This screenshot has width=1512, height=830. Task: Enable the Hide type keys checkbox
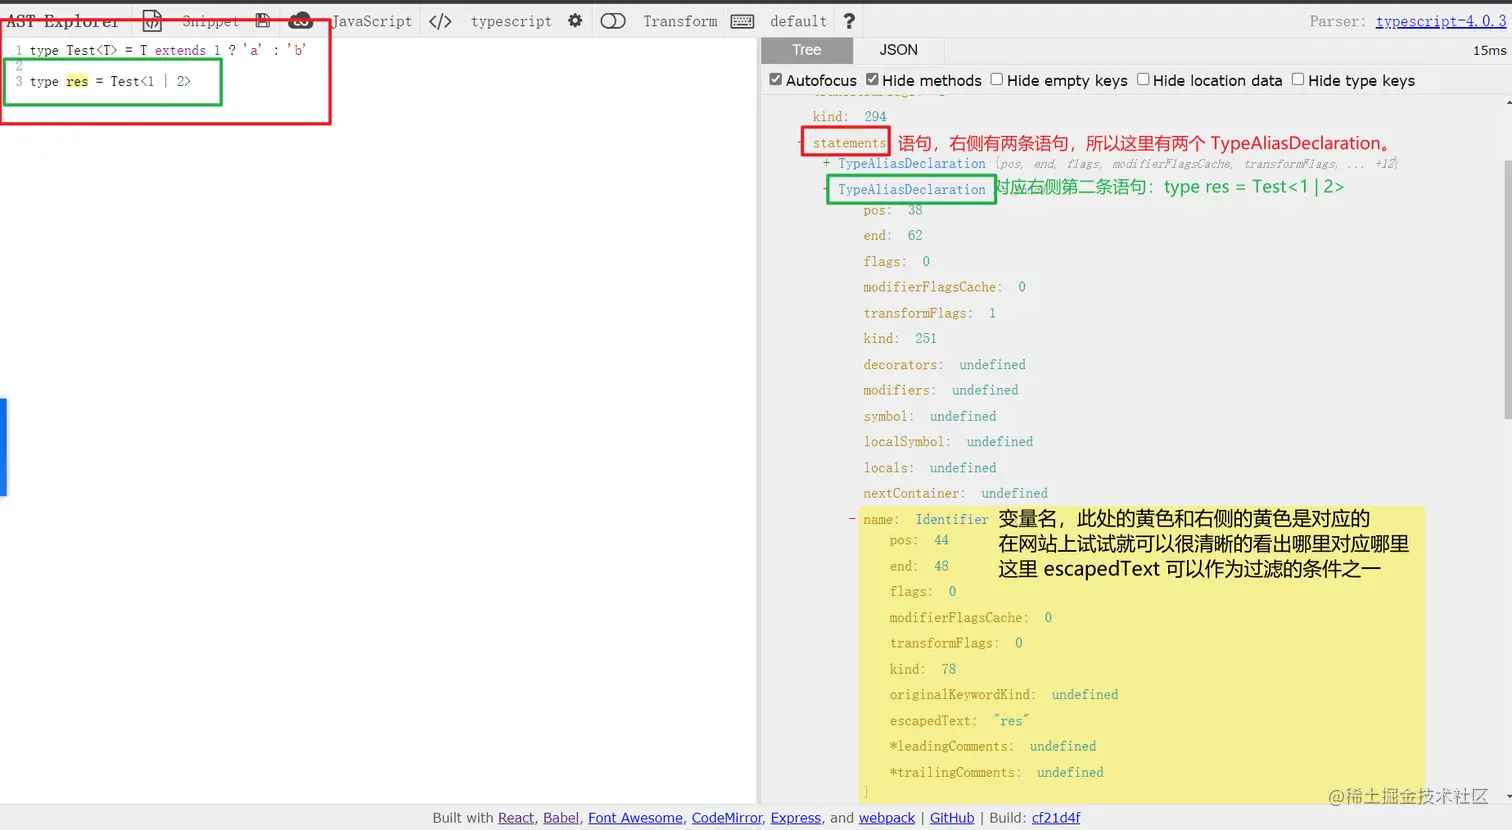[1298, 79]
